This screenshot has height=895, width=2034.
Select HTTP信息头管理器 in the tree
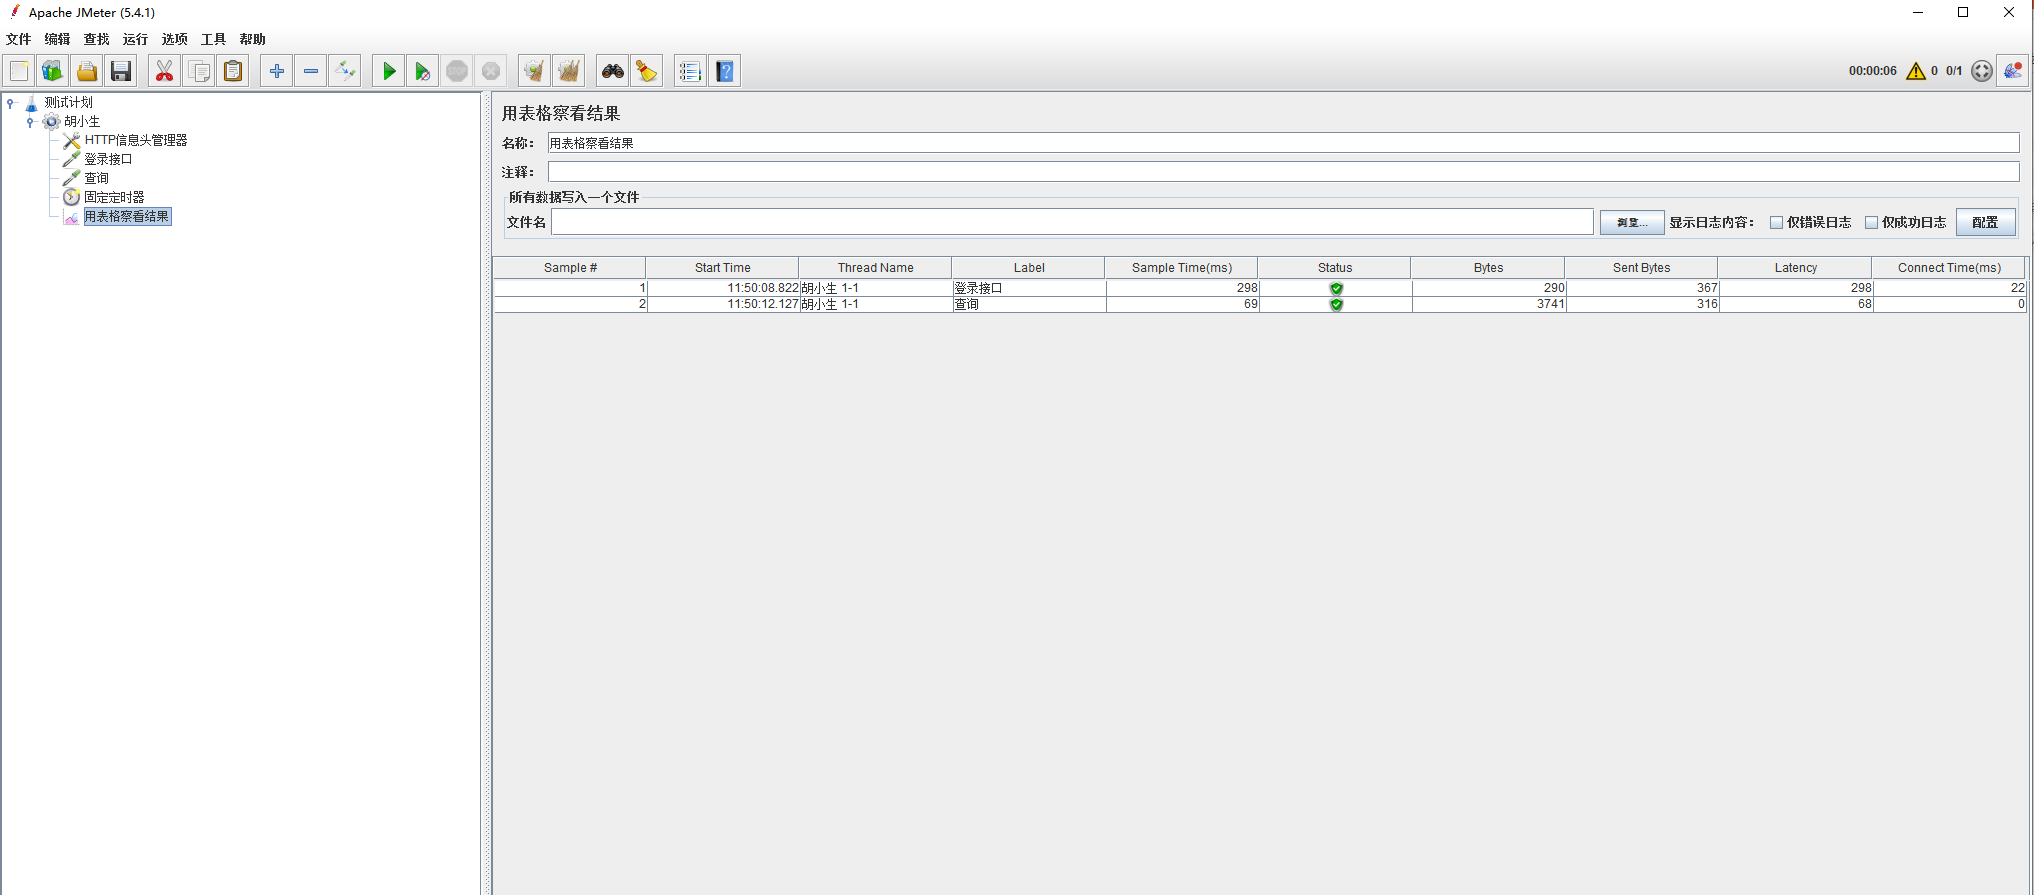(x=136, y=140)
